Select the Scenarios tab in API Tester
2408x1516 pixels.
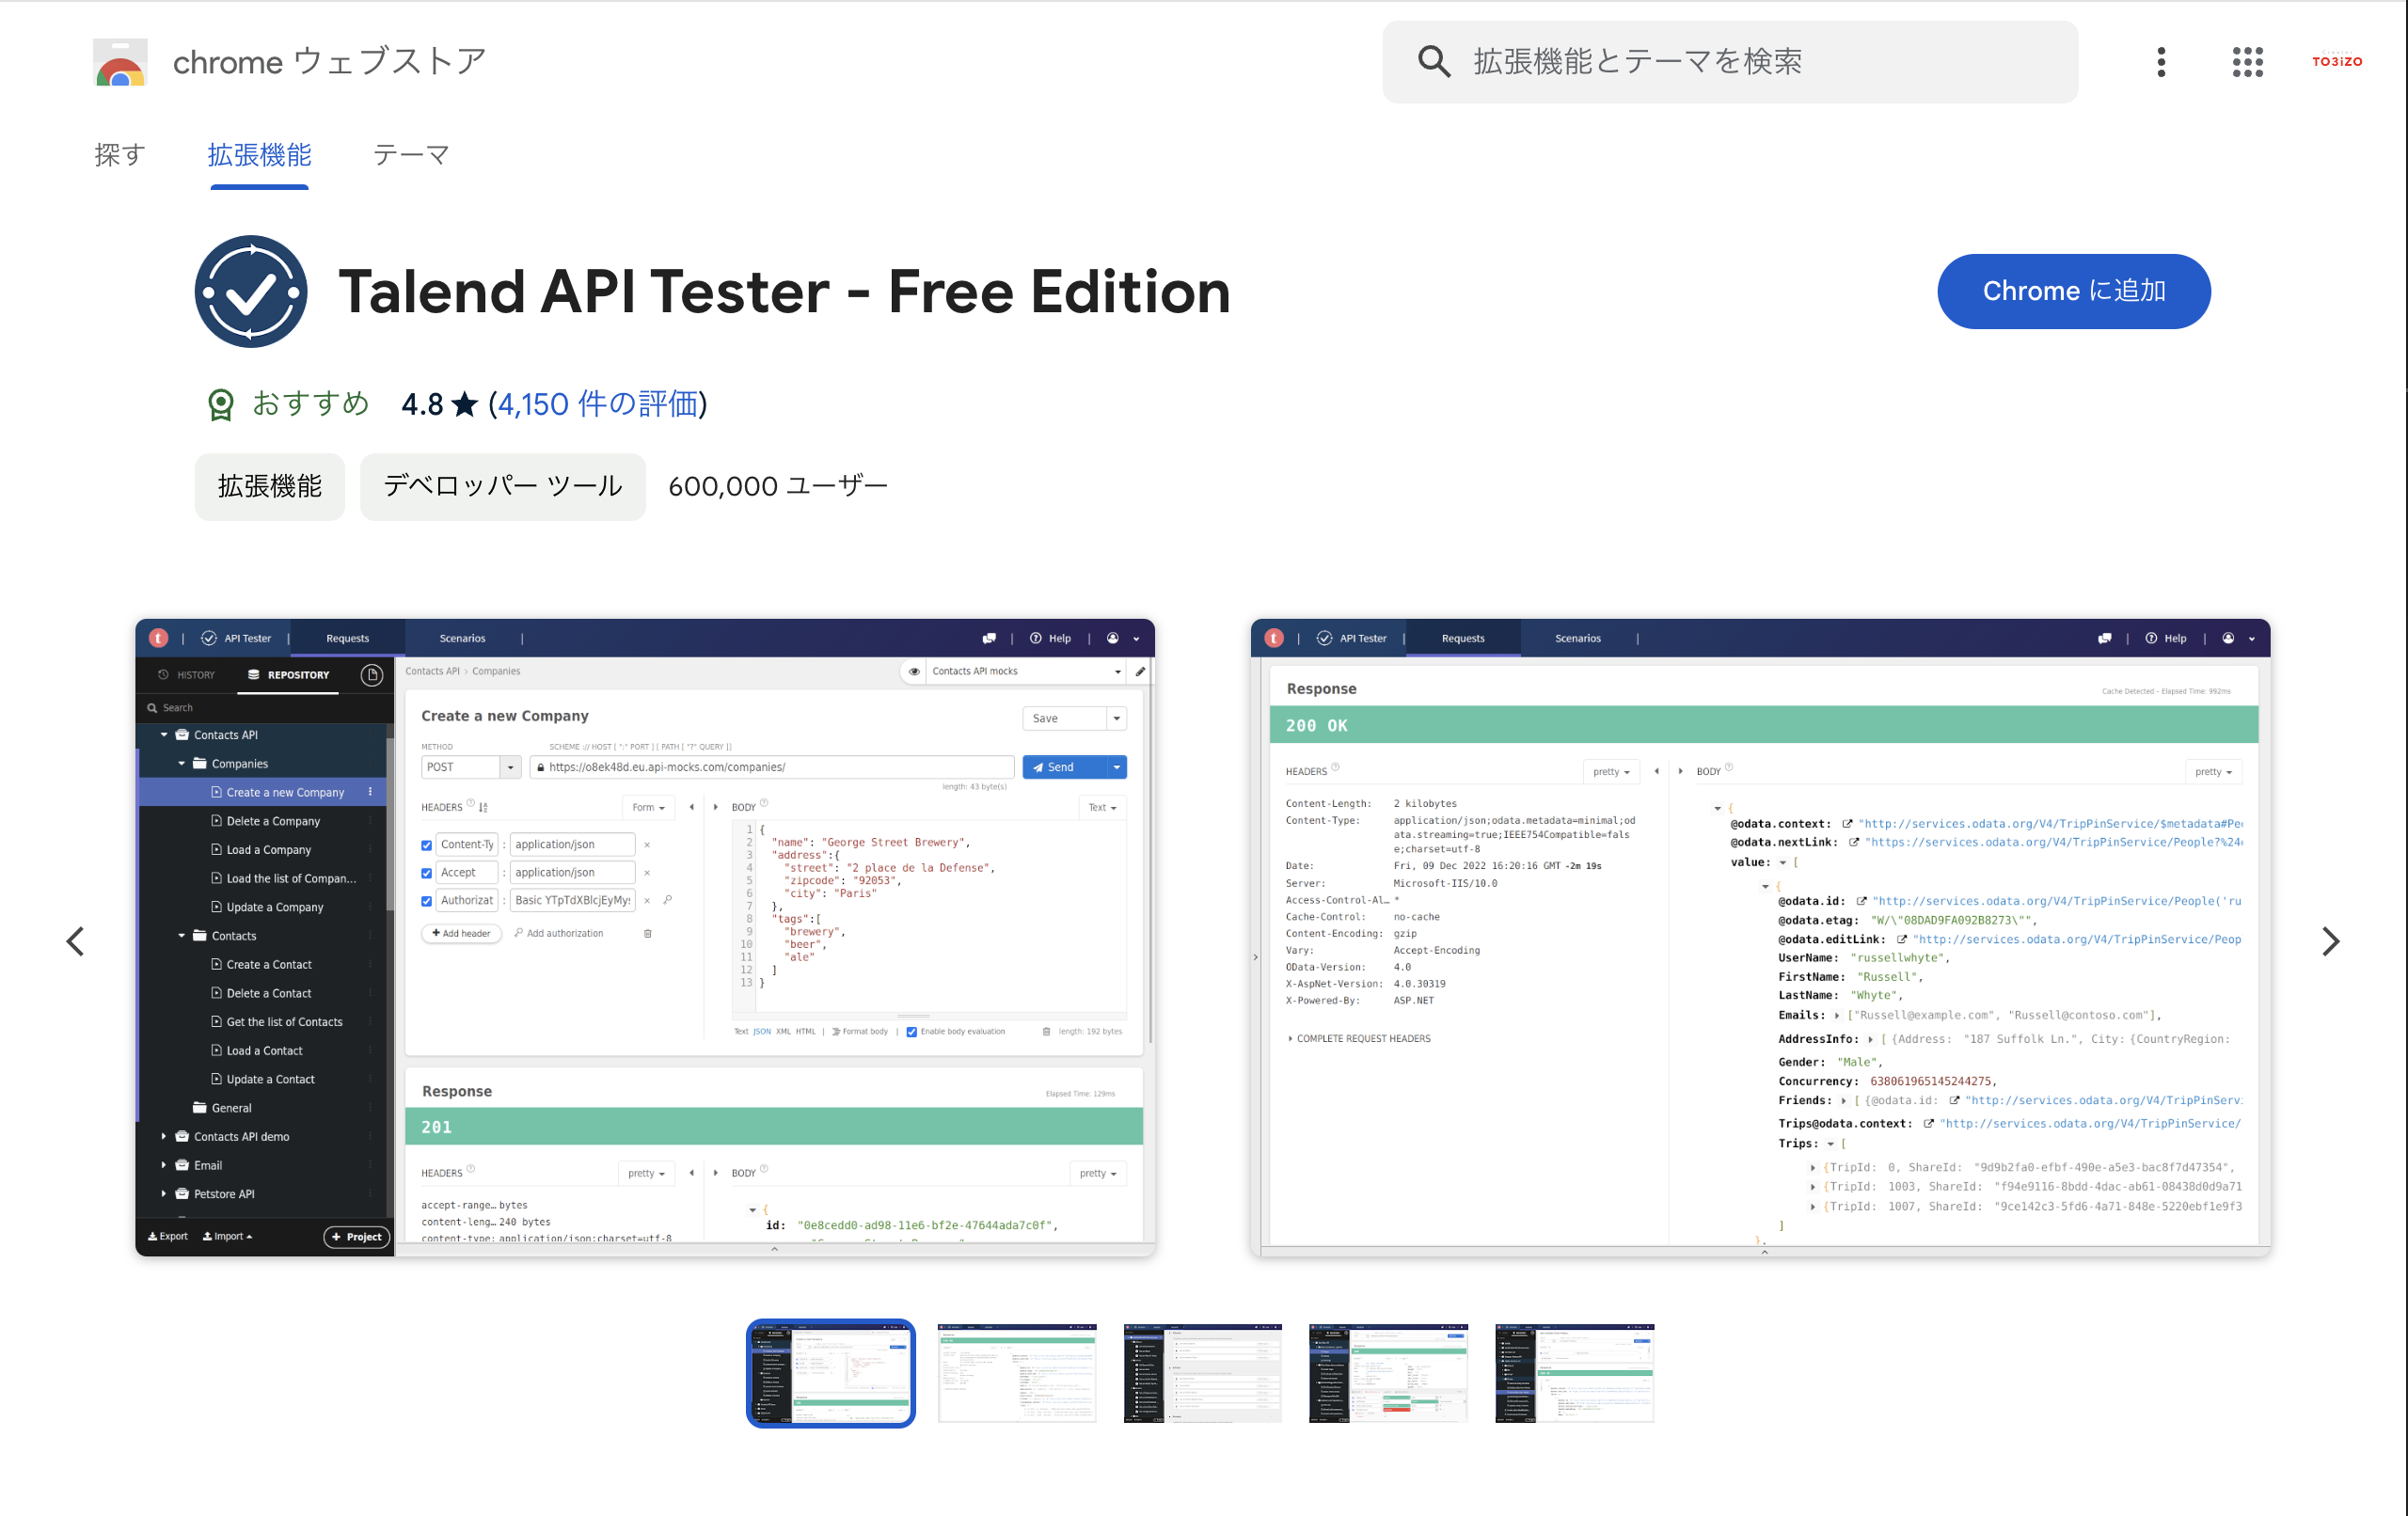(x=461, y=638)
